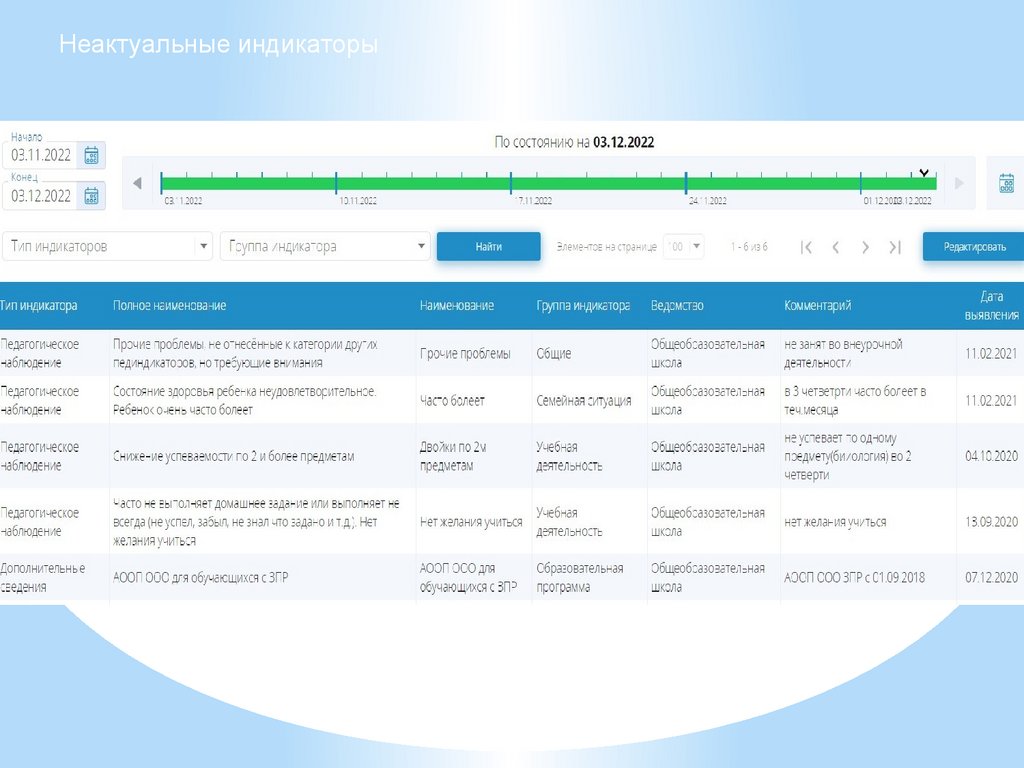Go to previous page of results
The image size is (1024, 768).
836,247
